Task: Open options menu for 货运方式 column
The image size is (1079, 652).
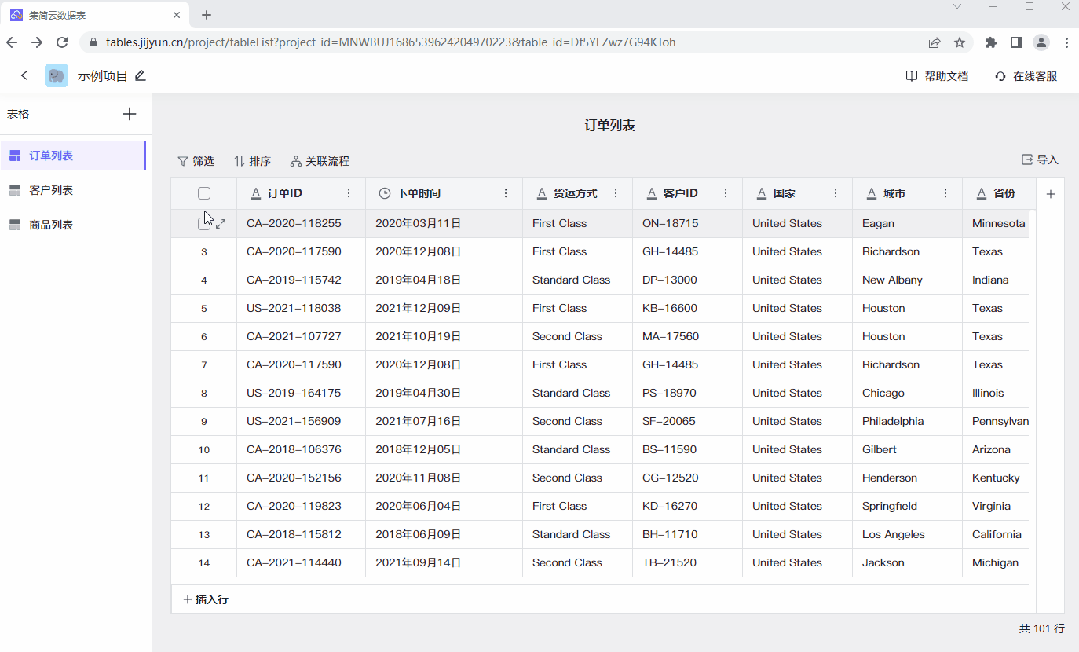Action: pyautogui.click(x=616, y=193)
